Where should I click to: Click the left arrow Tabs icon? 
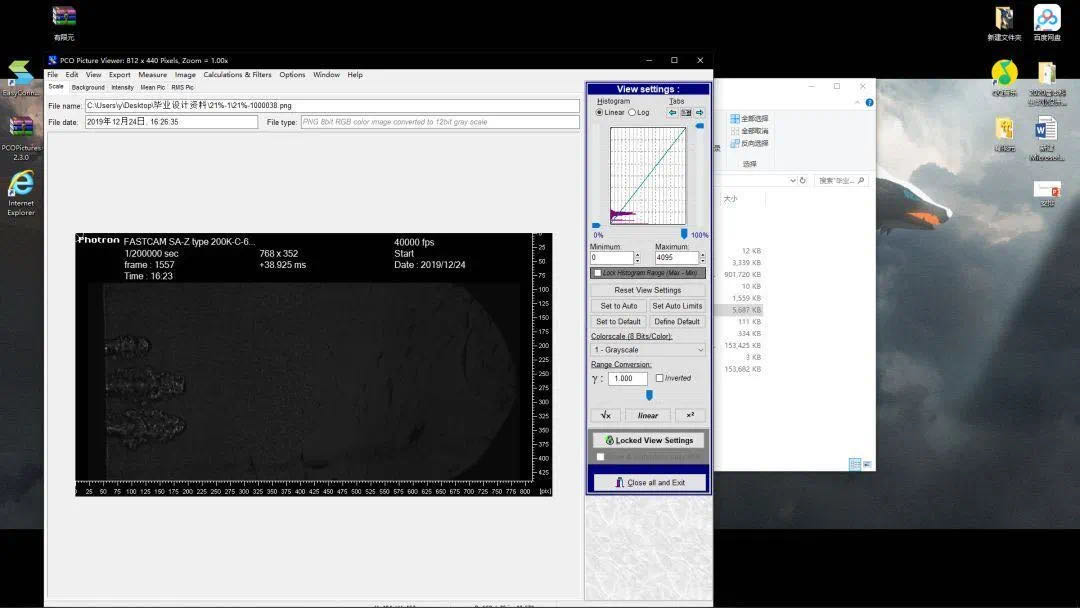coord(673,113)
